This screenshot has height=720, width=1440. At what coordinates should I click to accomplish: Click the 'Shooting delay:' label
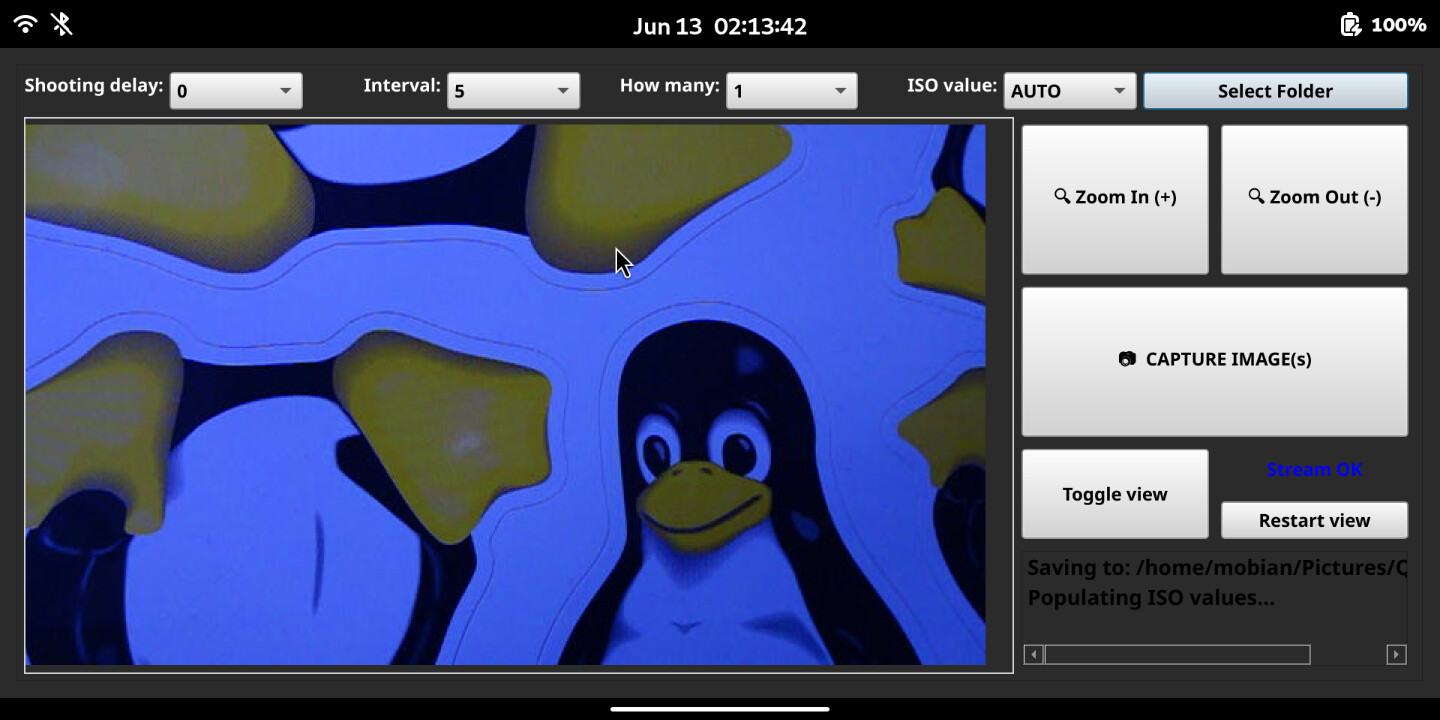(x=94, y=86)
